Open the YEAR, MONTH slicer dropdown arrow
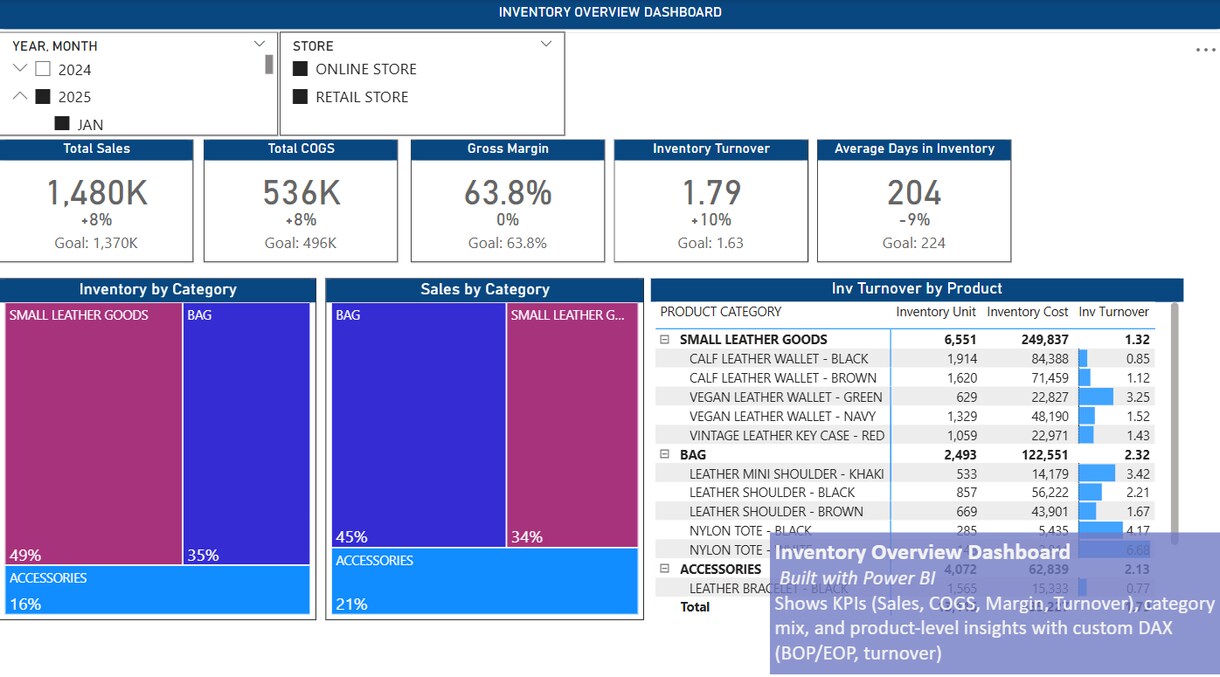Viewport: 1220px width, 677px height. pyautogui.click(x=260, y=44)
